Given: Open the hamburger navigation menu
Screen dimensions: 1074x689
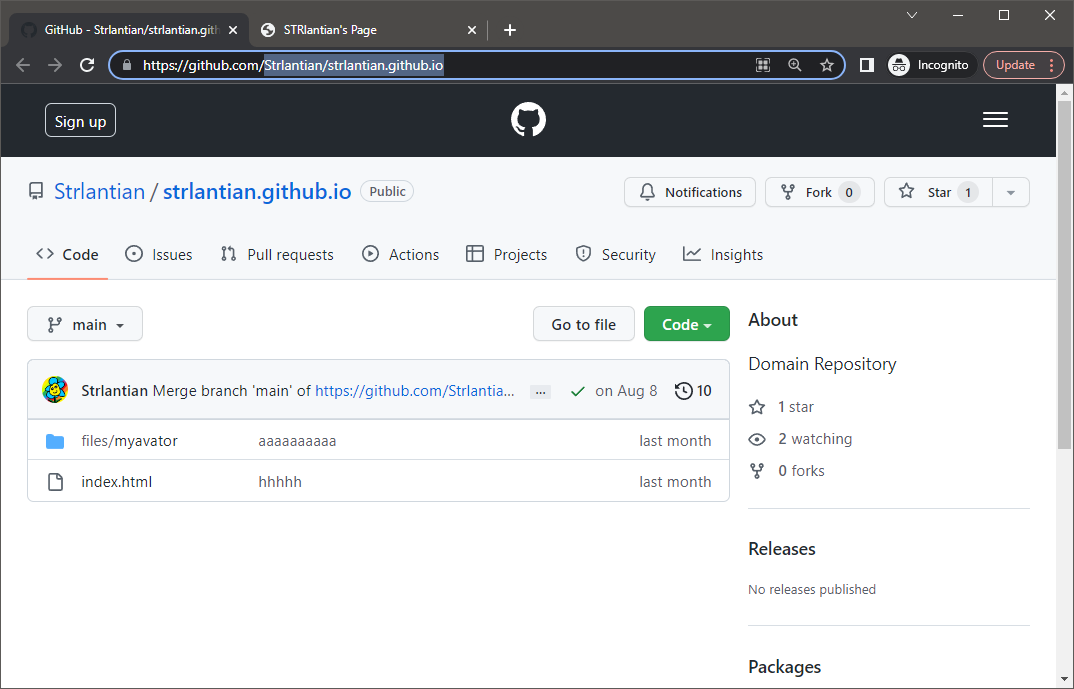Looking at the screenshot, I should [x=995, y=120].
